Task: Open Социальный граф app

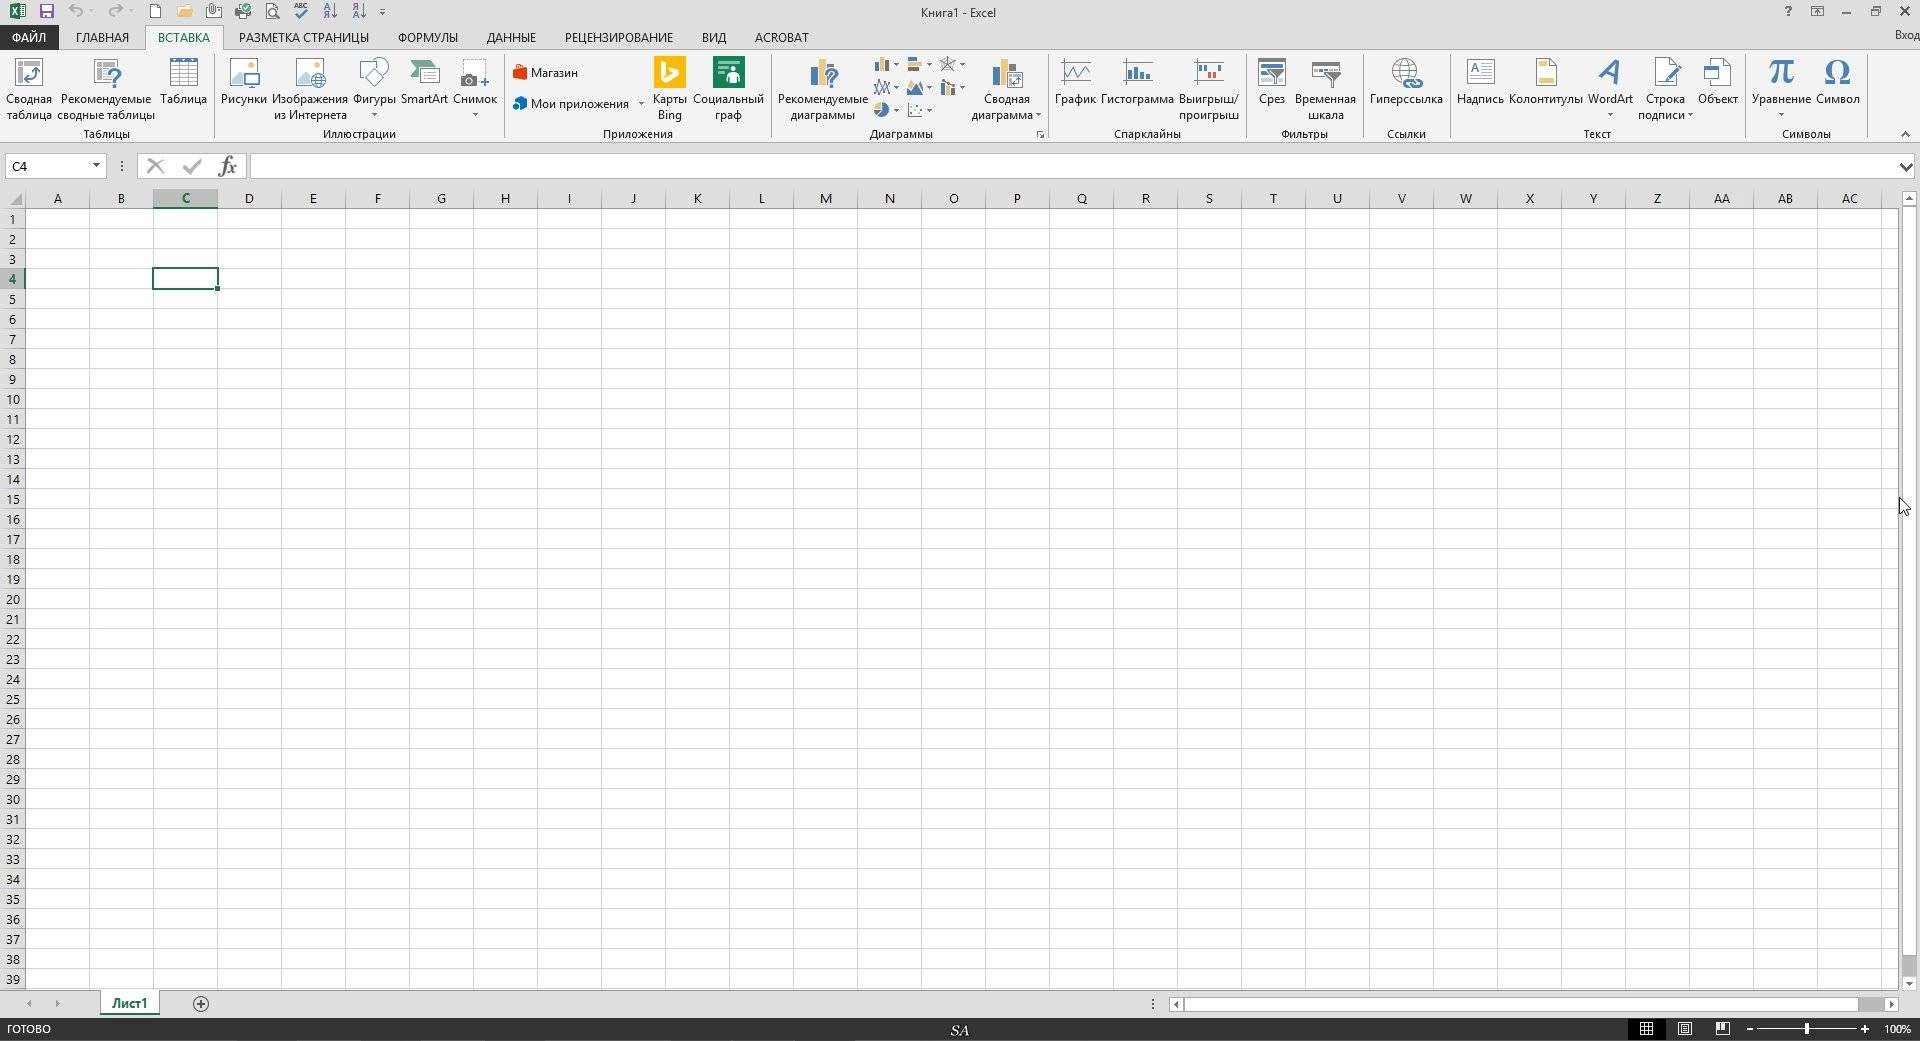Action: [728, 90]
